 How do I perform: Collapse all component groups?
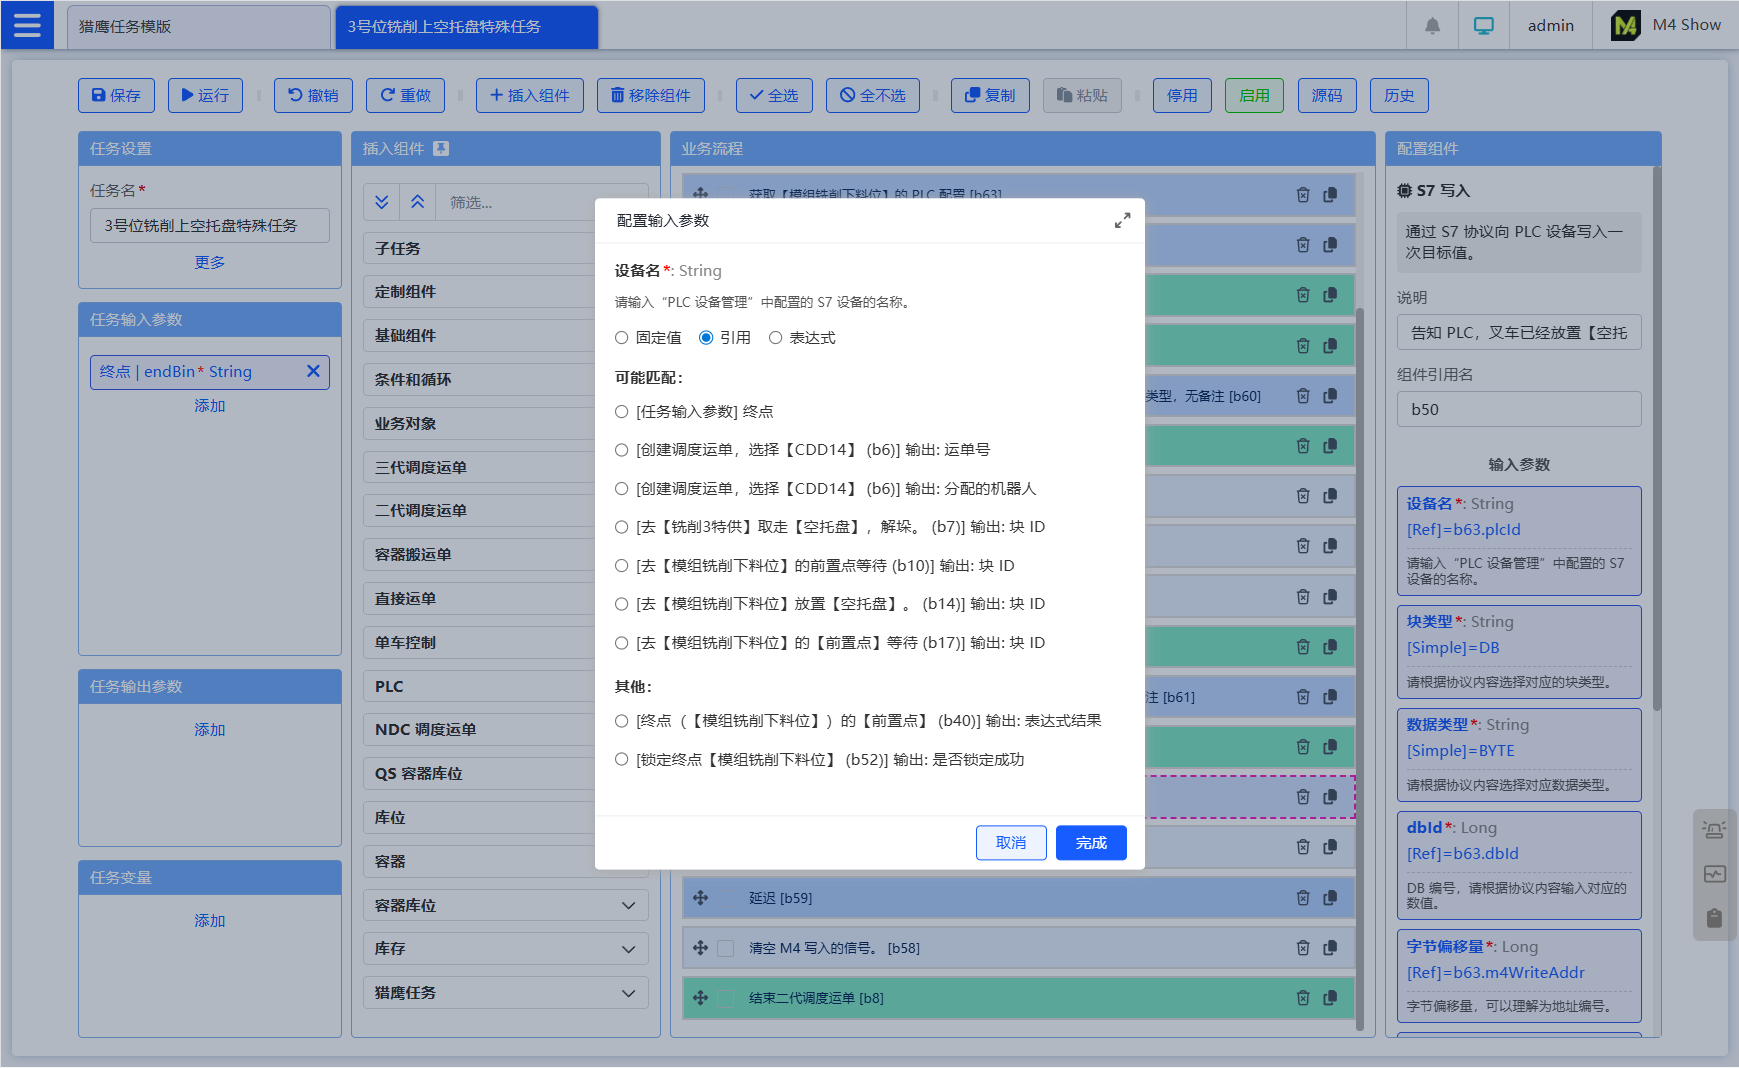point(417,202)
